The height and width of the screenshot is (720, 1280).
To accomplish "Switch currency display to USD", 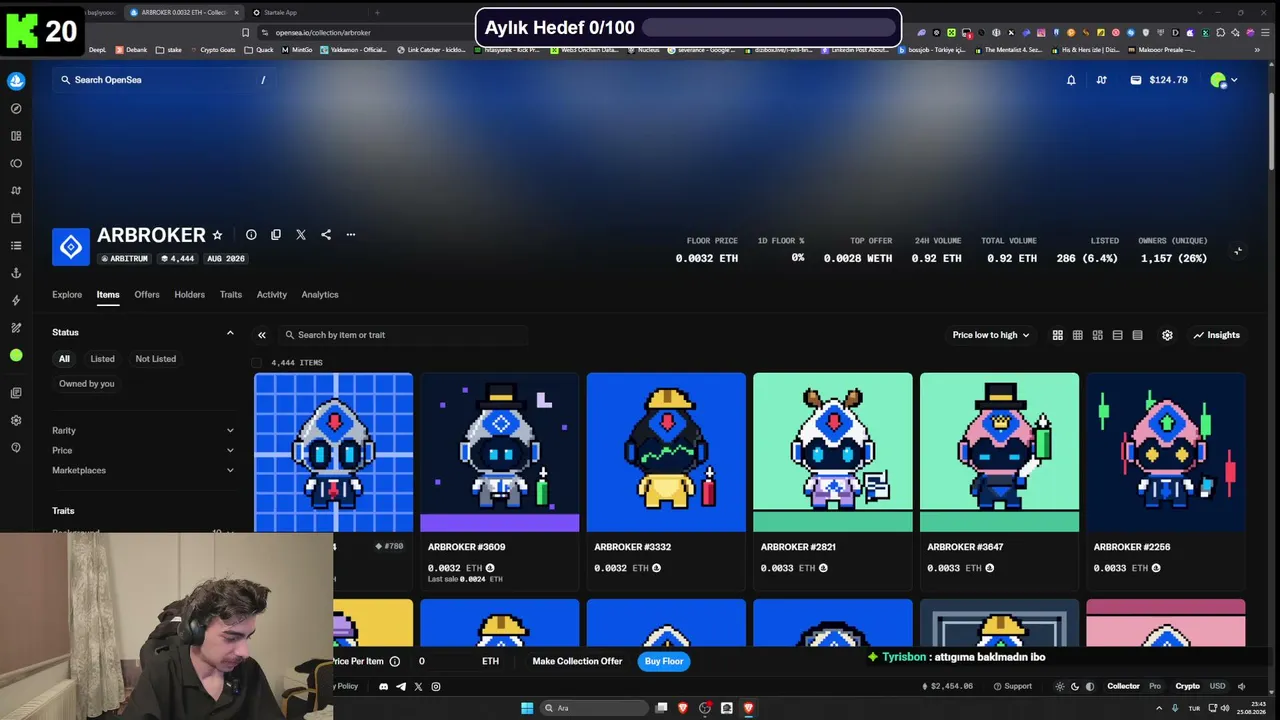I will click(1217, 686).
